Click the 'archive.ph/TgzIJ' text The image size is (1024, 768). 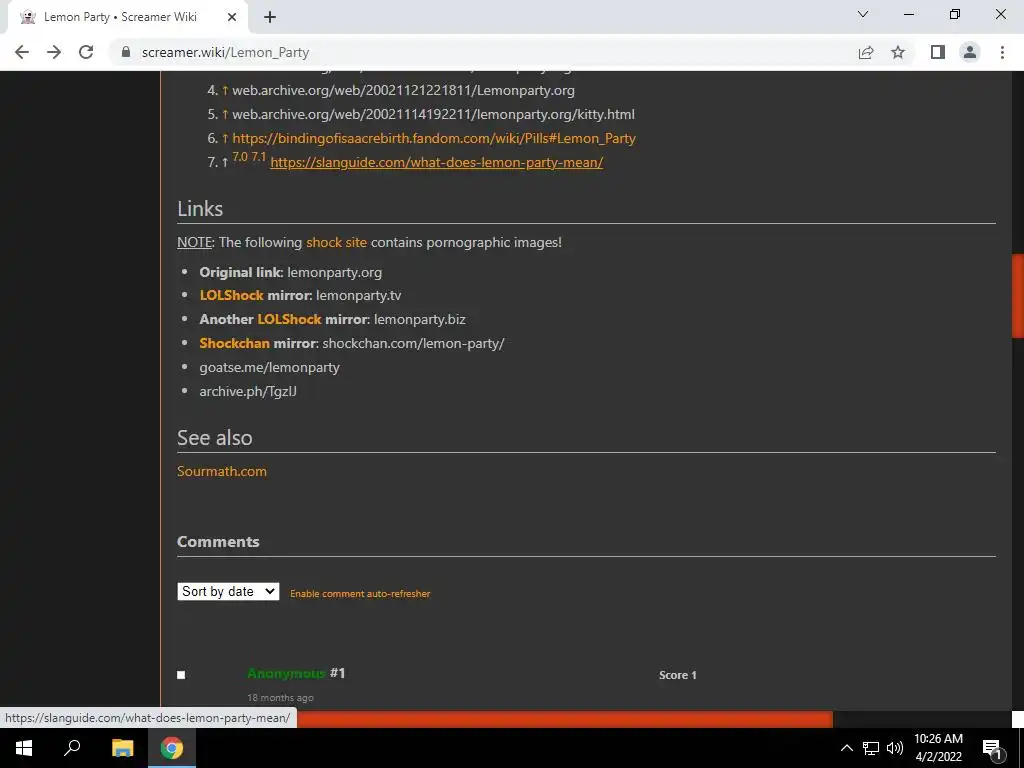248,391
